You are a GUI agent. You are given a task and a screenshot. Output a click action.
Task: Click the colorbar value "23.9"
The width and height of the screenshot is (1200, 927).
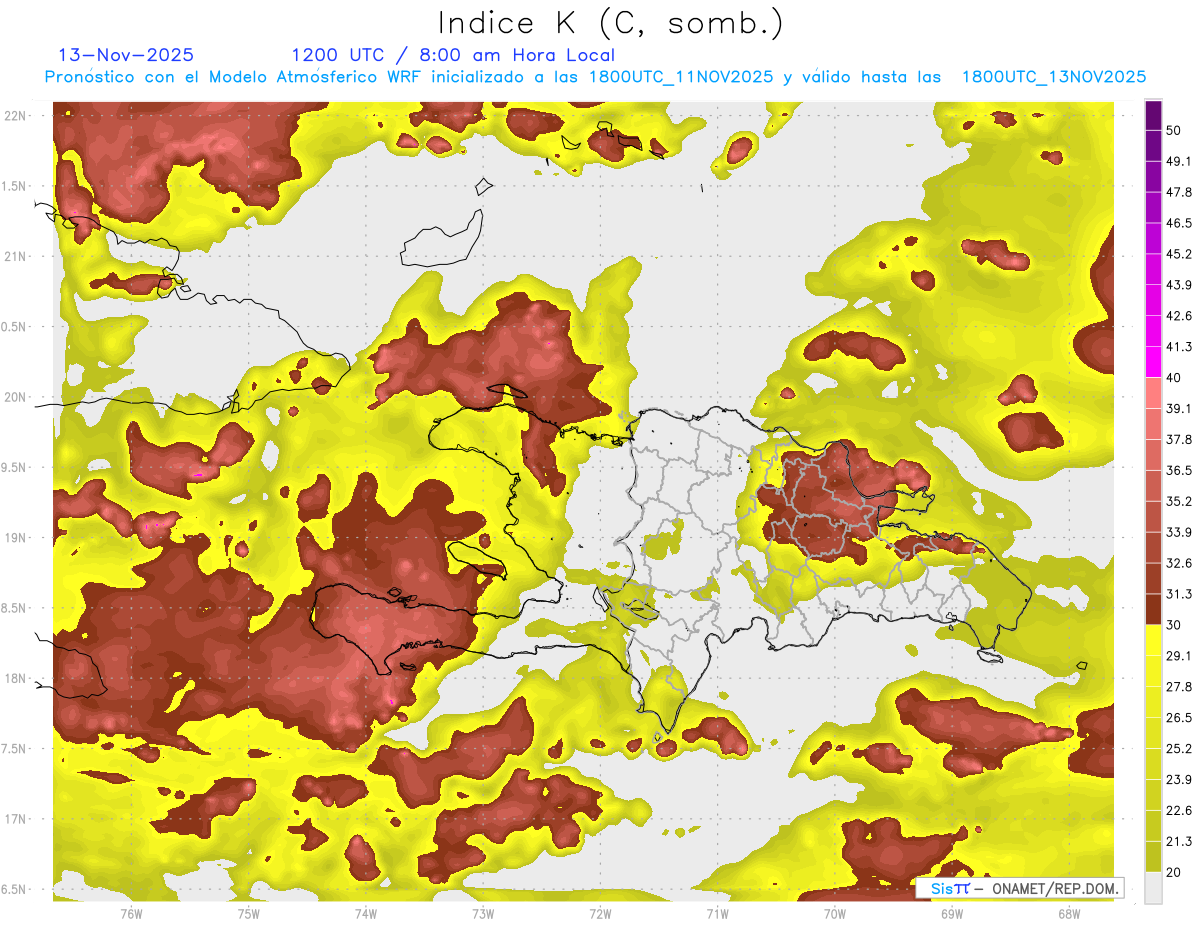[x=1179, y=780]
